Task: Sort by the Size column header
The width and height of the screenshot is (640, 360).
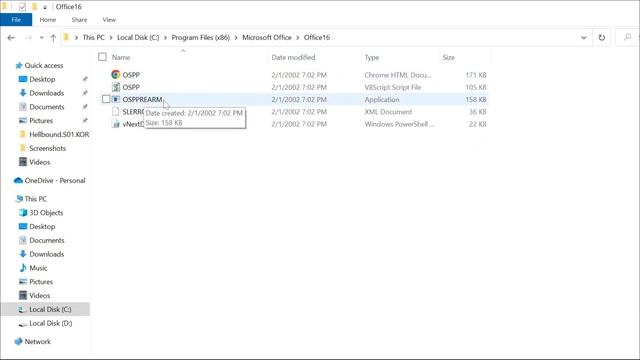Action: click(448, 58)
